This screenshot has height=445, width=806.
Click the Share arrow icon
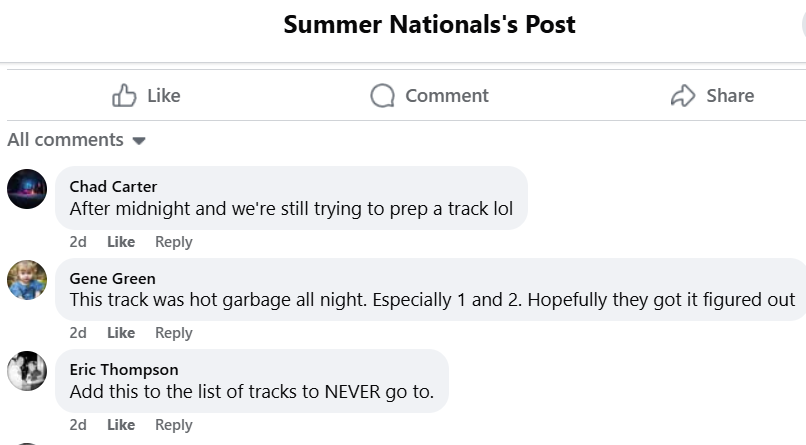(x=683, y=96)
